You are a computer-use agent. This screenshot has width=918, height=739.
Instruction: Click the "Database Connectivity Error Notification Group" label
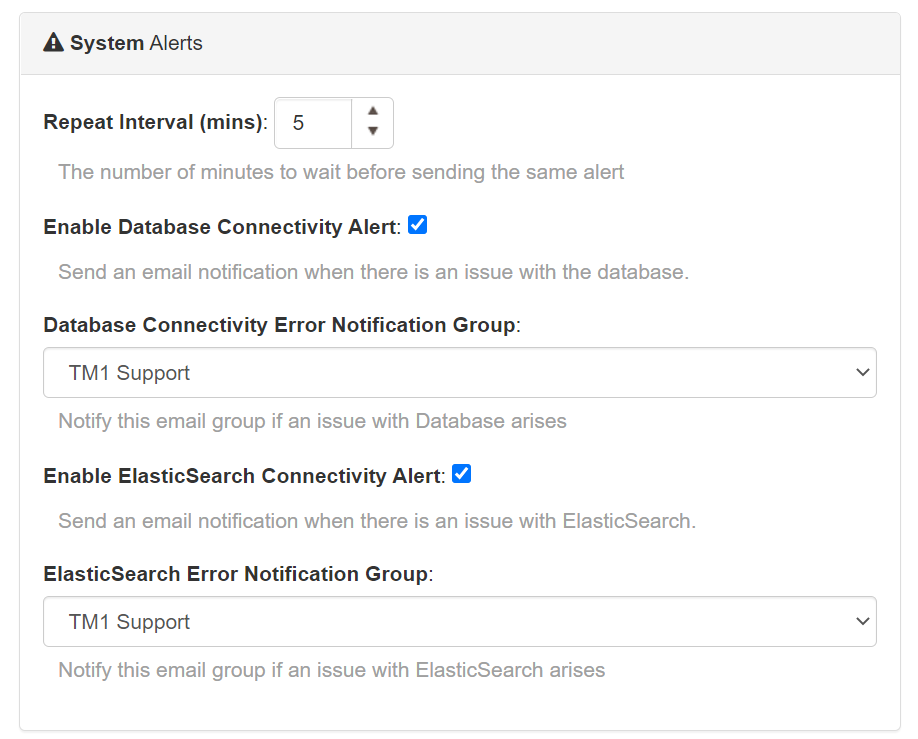[x=281, y=325]
